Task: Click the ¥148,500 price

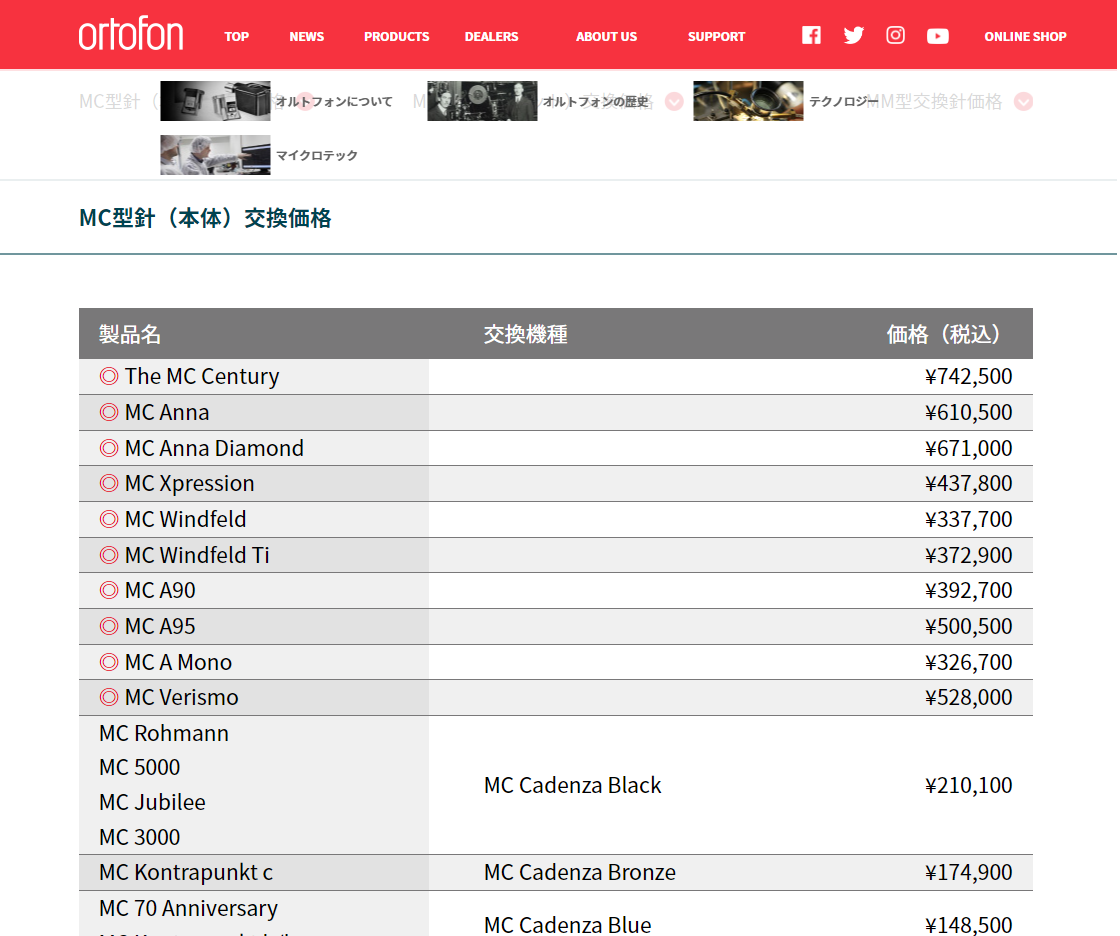Action: [x=969, y=925]
